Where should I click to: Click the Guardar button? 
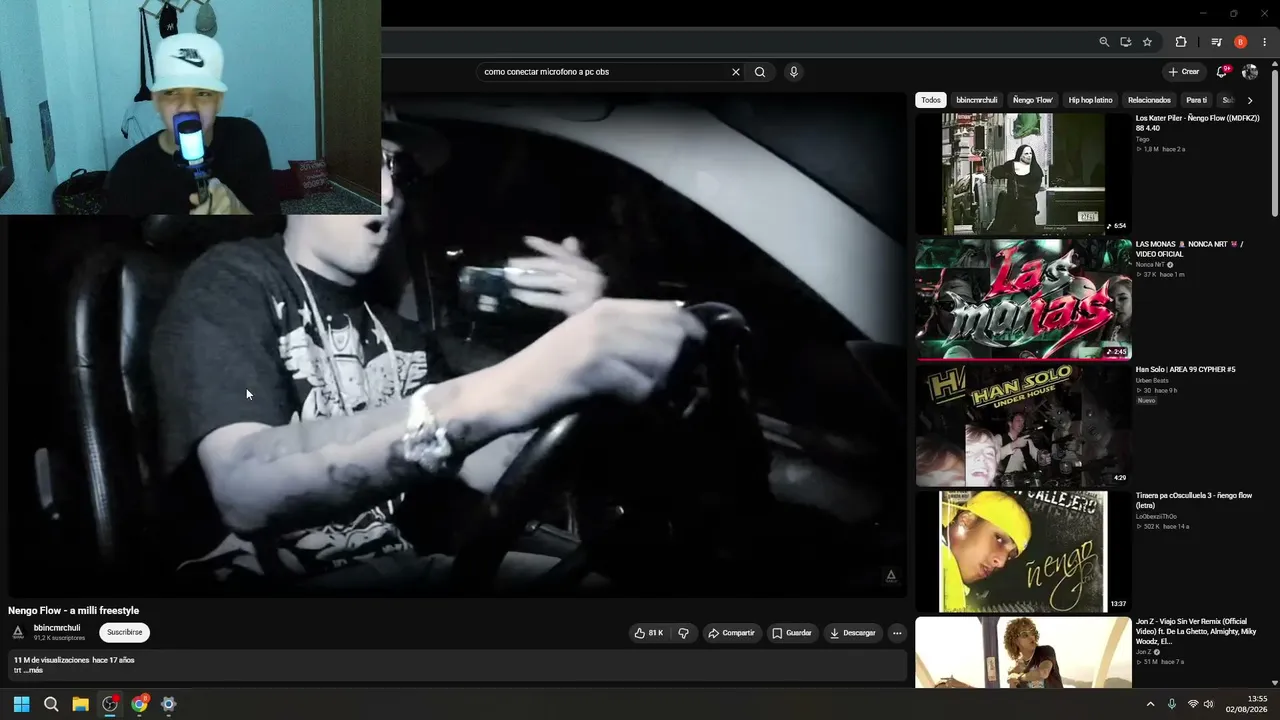click(792, 633)
